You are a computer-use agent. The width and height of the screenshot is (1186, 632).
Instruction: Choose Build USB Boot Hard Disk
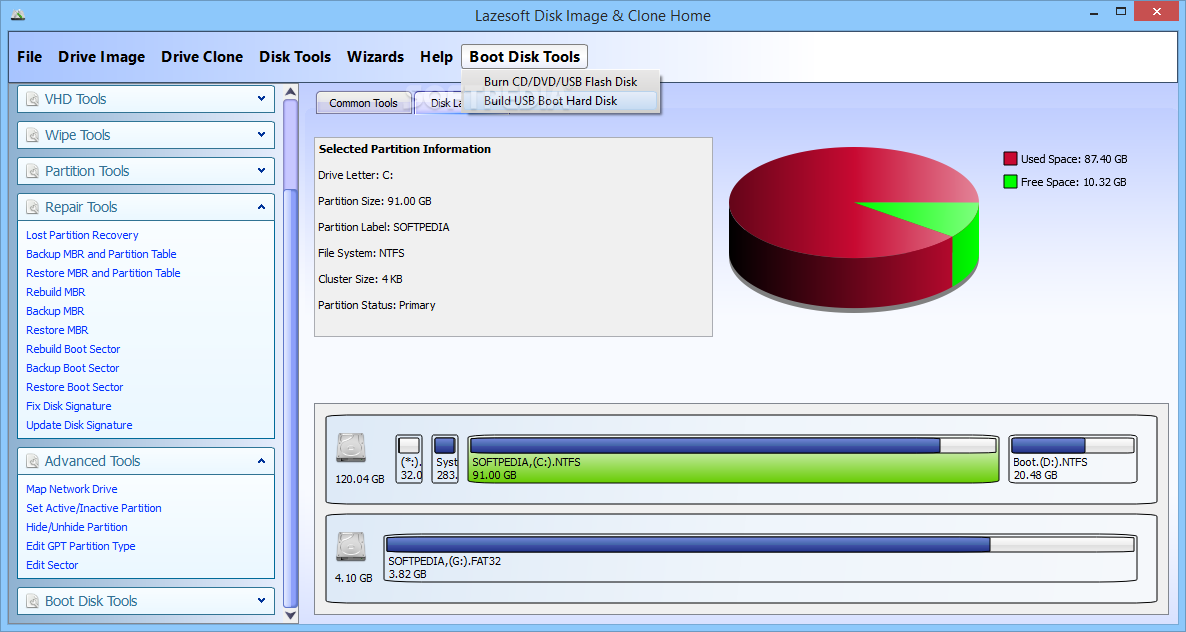[560, 101]
